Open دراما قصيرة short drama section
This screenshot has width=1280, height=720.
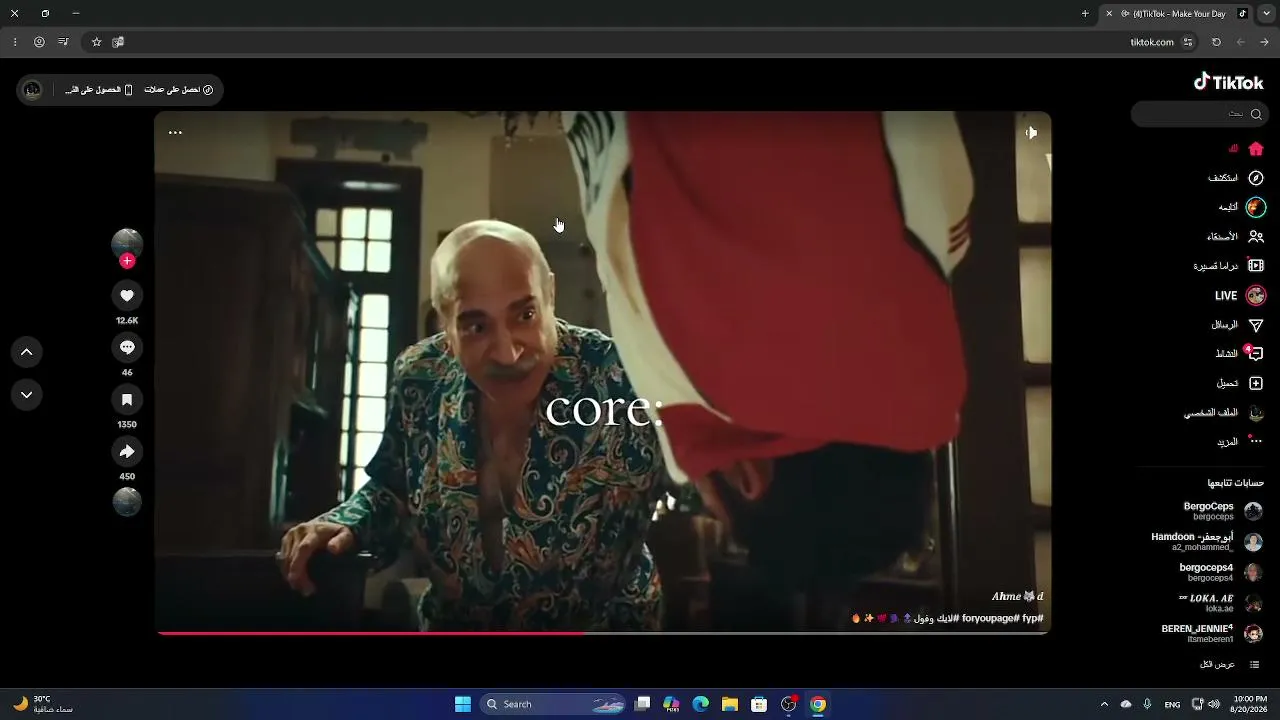(1228, 266)
